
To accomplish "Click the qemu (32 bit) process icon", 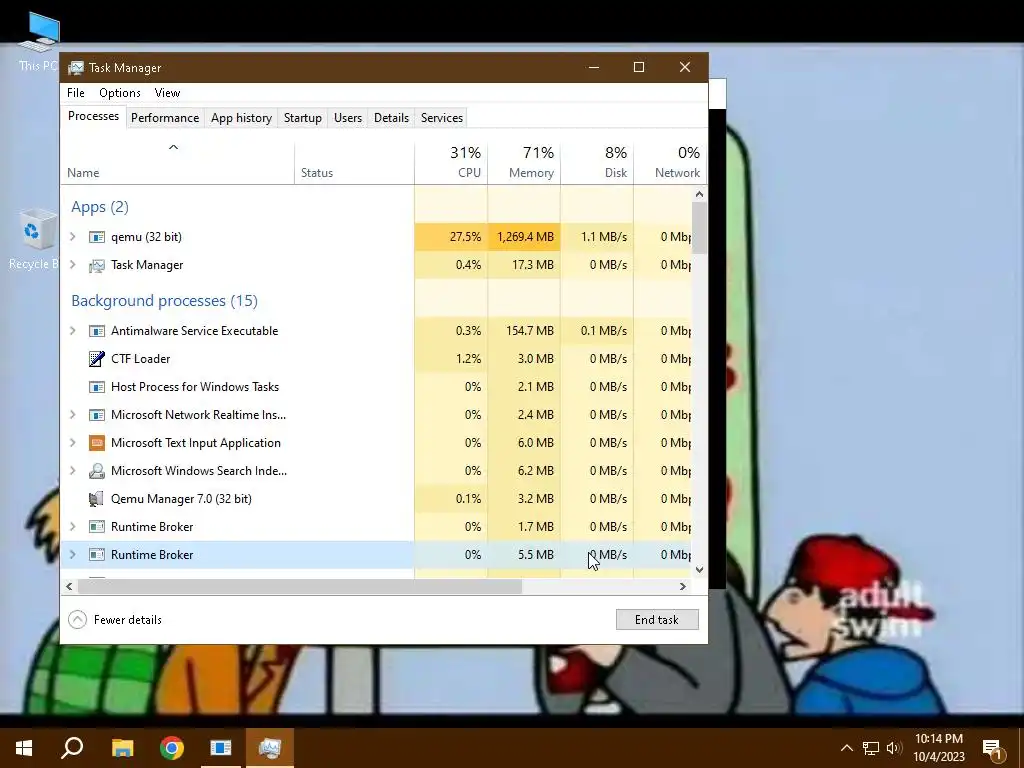I will pos(97,237).
